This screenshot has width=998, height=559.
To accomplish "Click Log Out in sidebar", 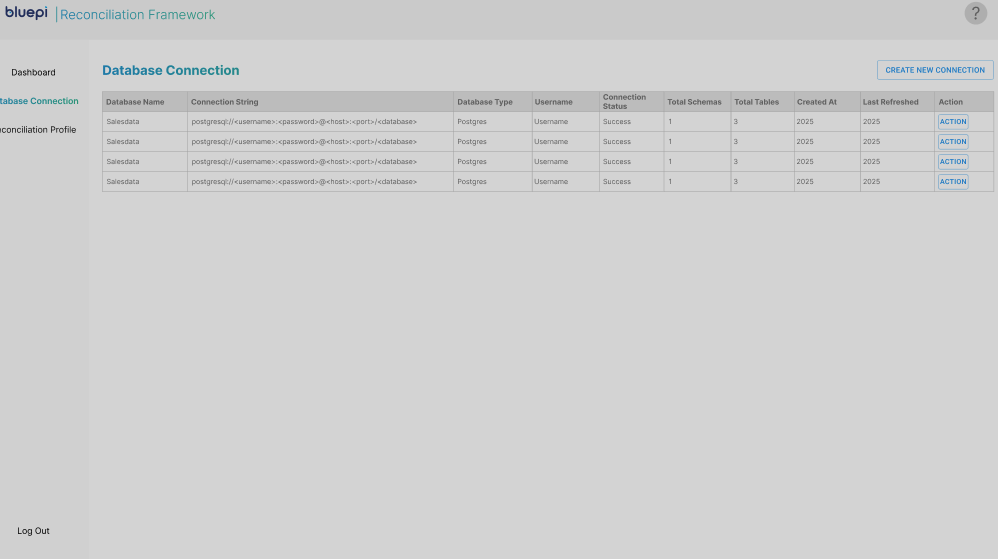I will [x=33, y=531].
